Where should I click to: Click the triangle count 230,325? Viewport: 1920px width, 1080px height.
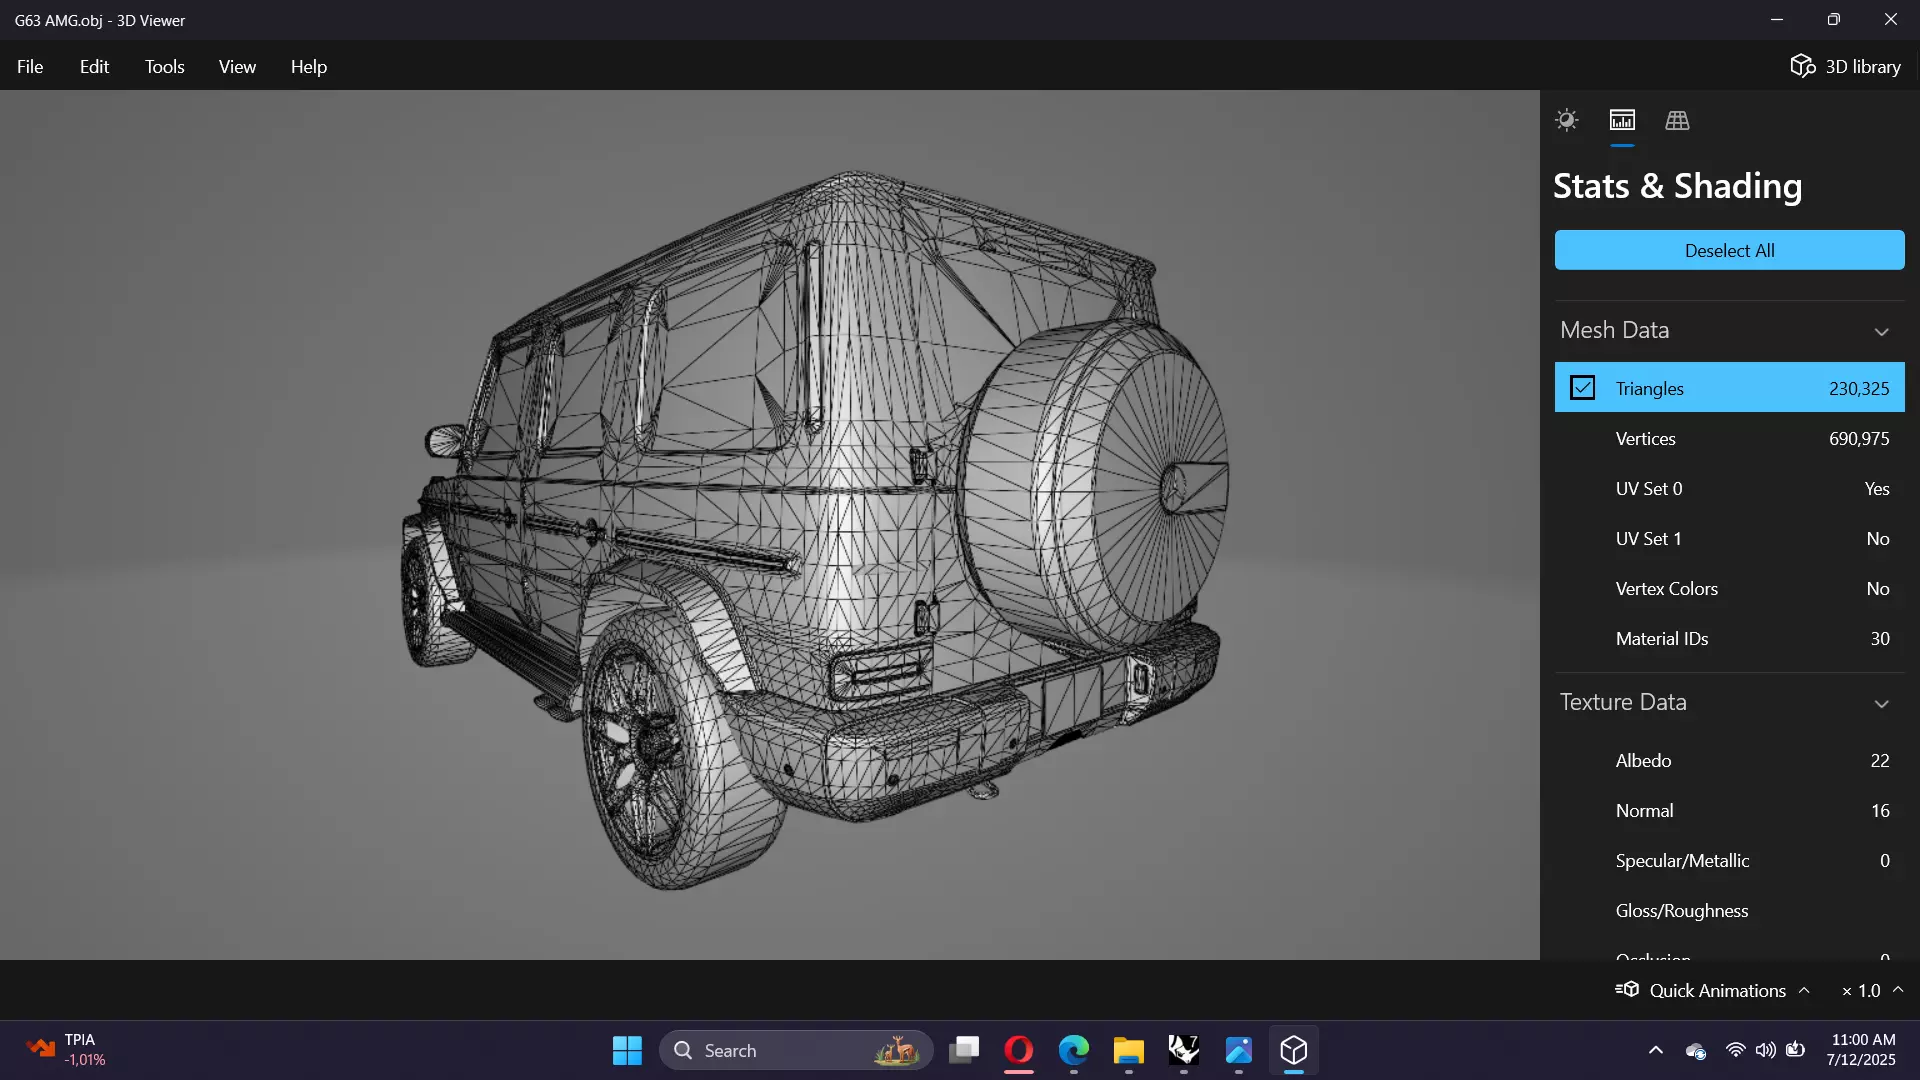click(x=1859, y=388)
